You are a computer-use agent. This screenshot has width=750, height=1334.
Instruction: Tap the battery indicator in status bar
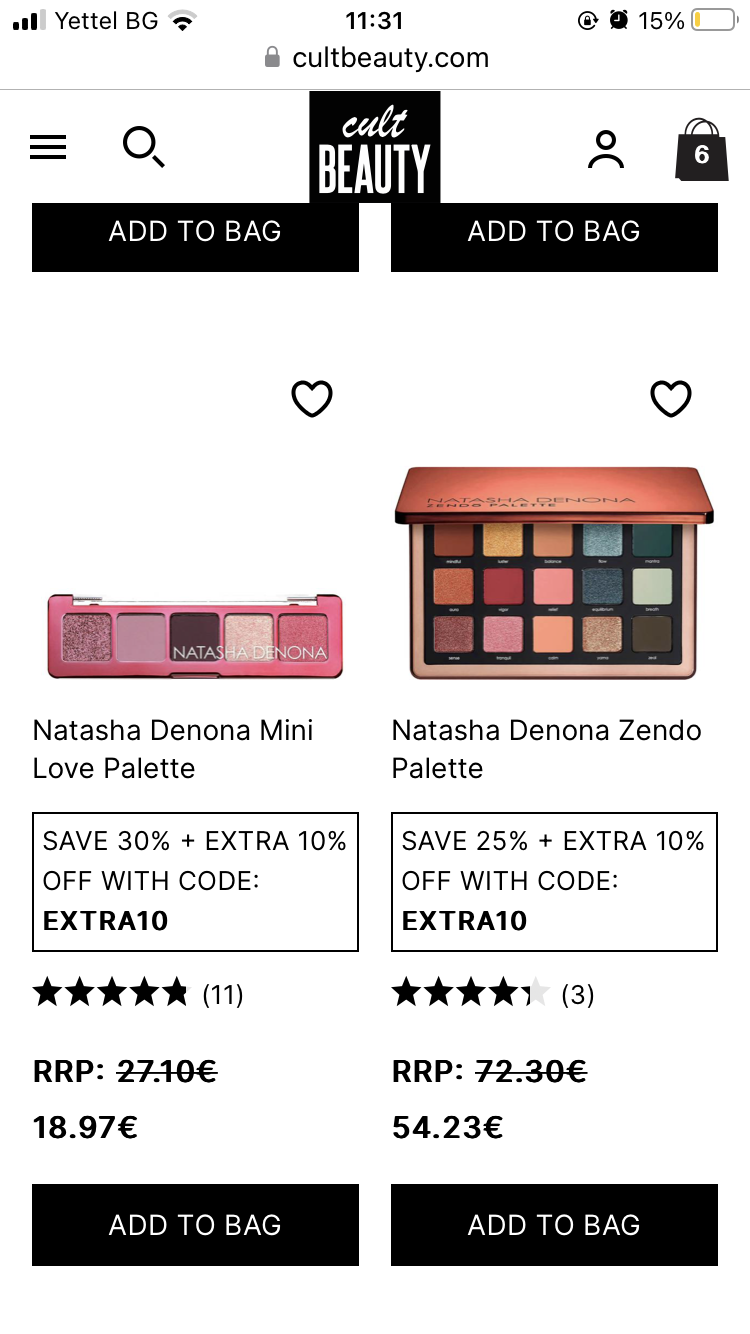point(712,20)
